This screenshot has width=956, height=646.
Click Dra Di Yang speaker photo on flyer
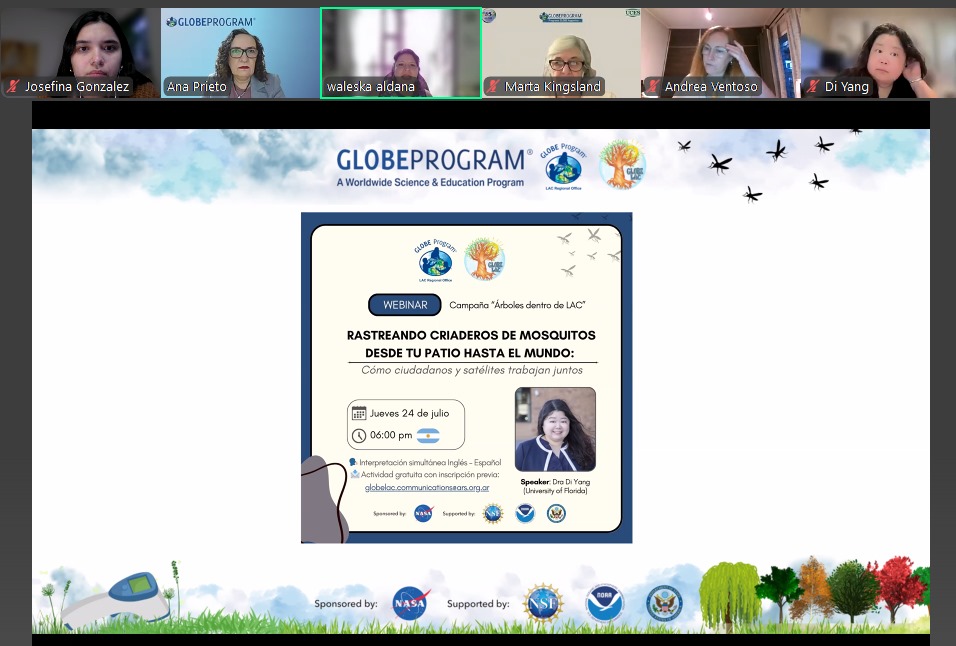point(555,429)
